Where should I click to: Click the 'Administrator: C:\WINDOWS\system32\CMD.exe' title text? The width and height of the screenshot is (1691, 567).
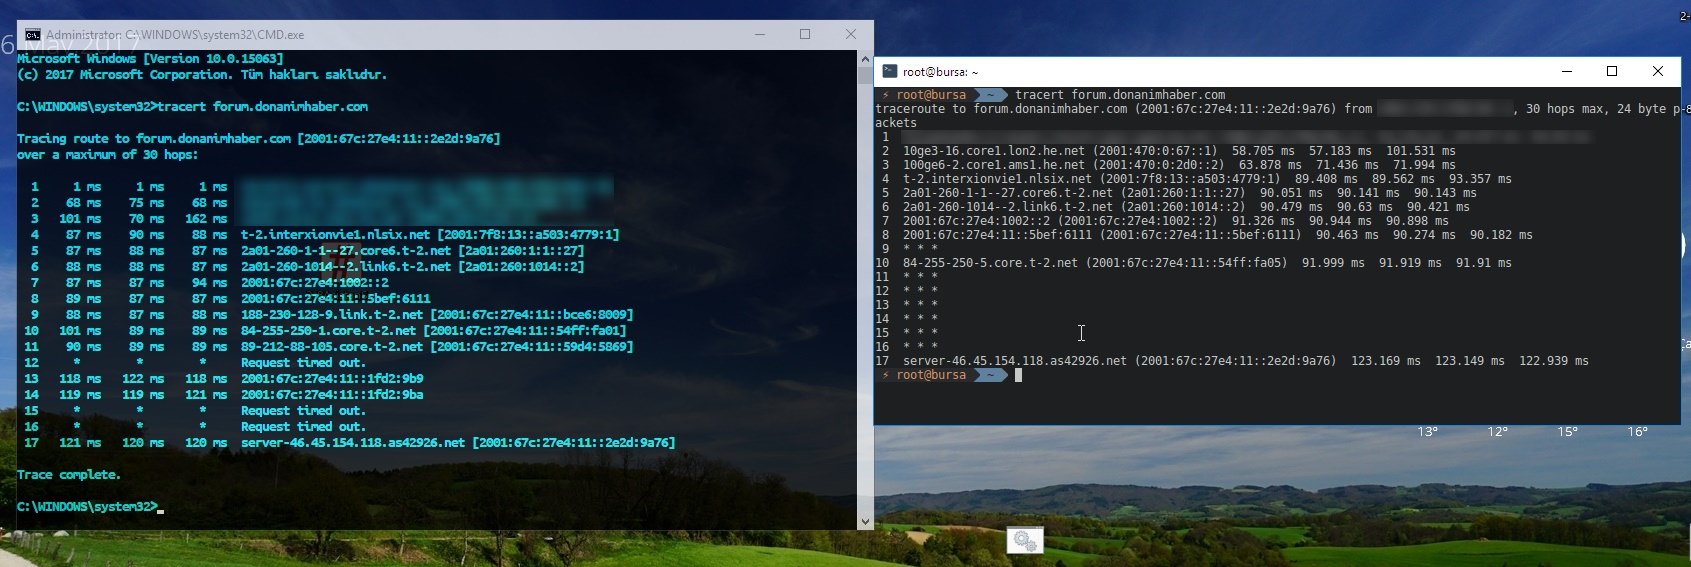[175, 34]
